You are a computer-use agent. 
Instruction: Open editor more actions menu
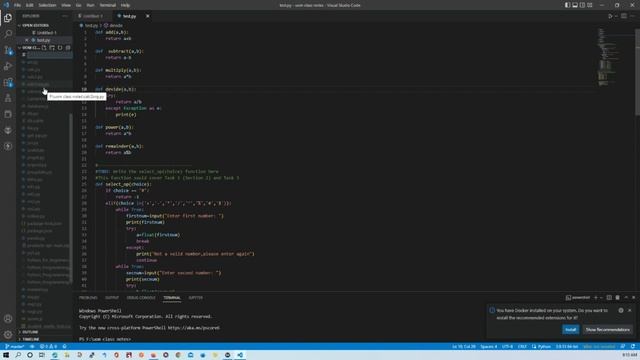[632, 16]
